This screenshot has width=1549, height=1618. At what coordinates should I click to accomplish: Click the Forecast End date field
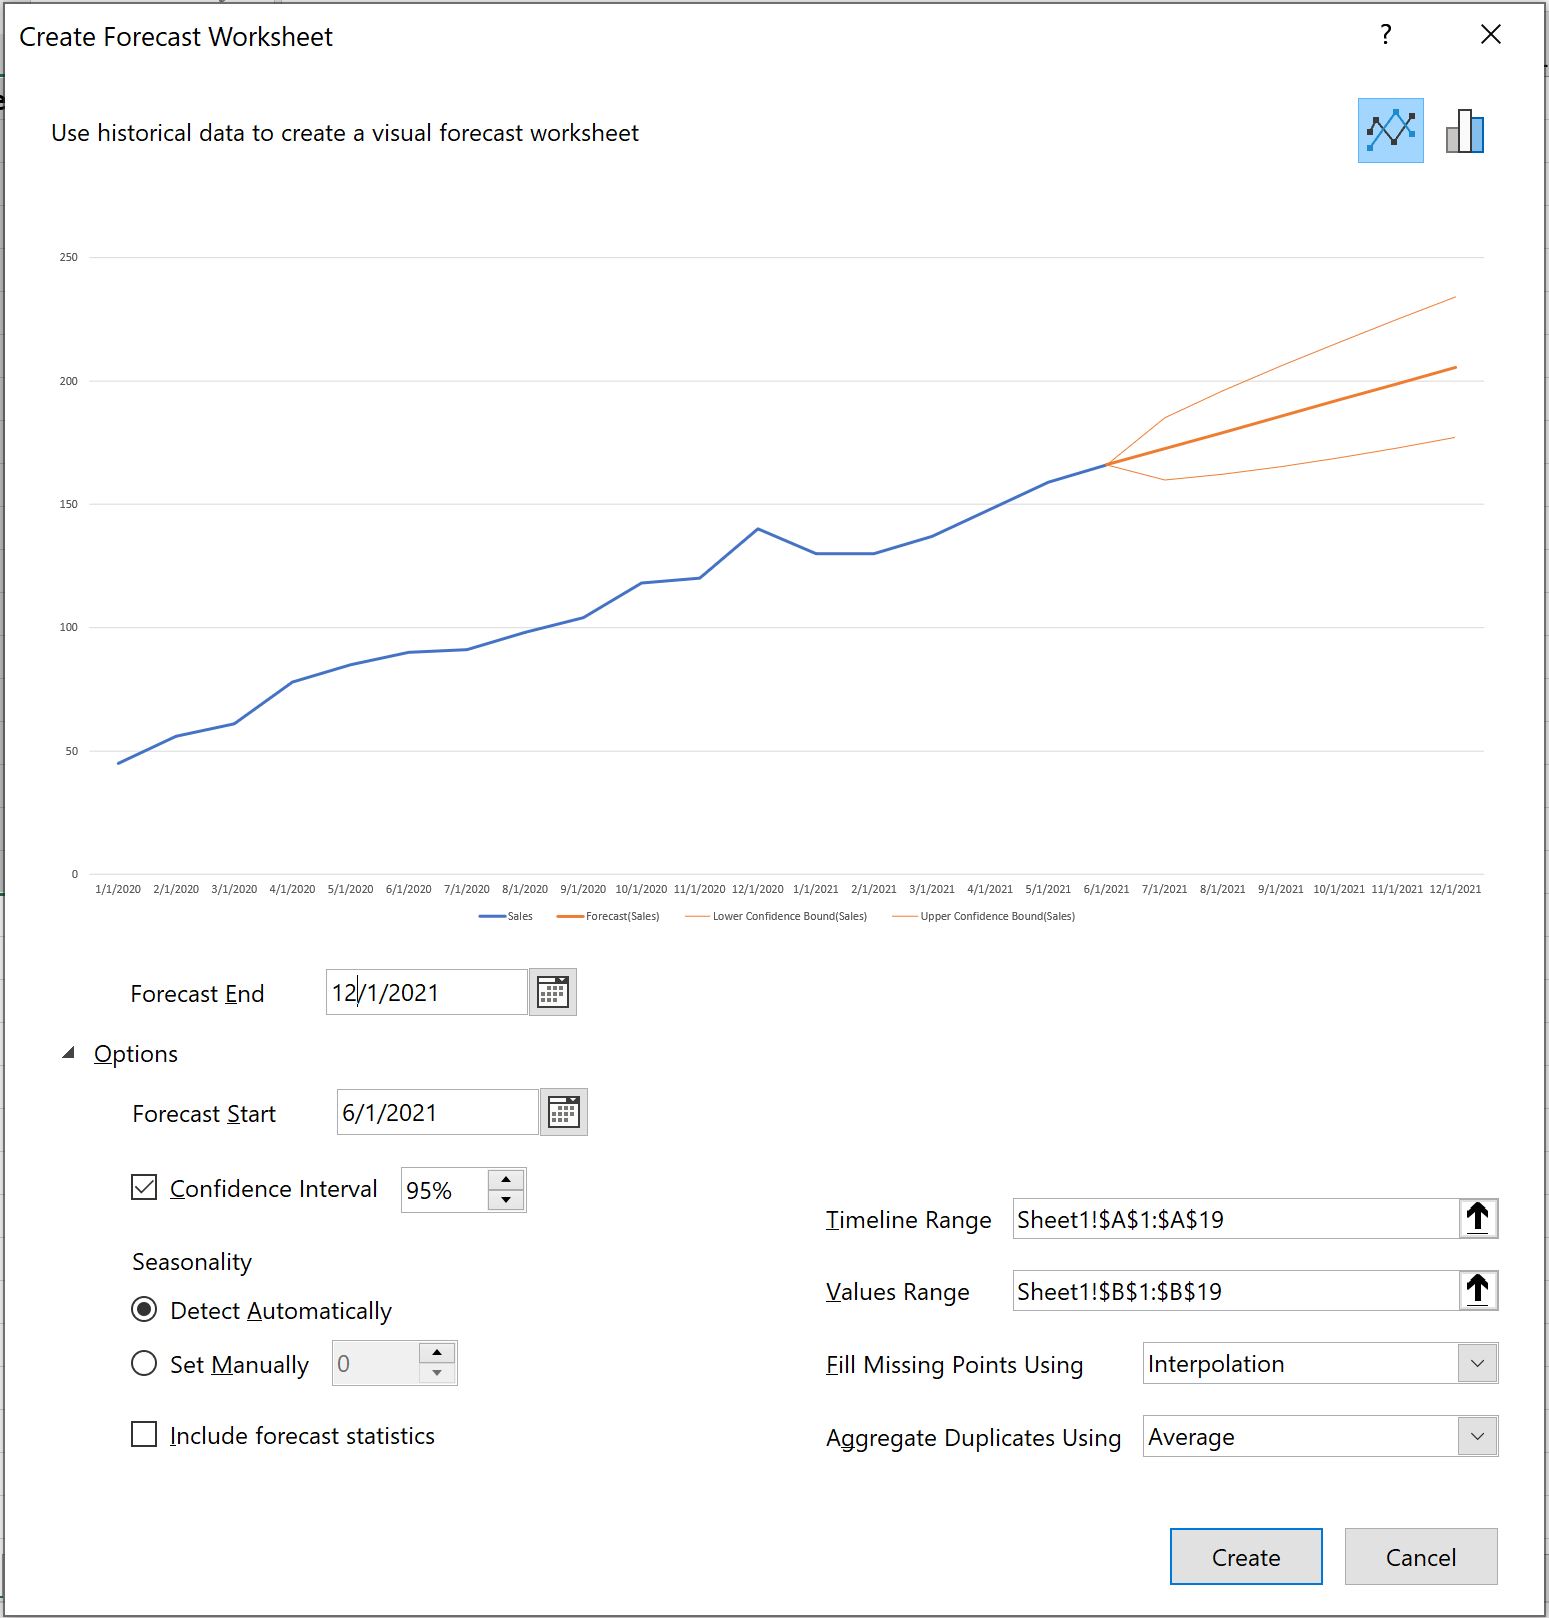point(427,992)
